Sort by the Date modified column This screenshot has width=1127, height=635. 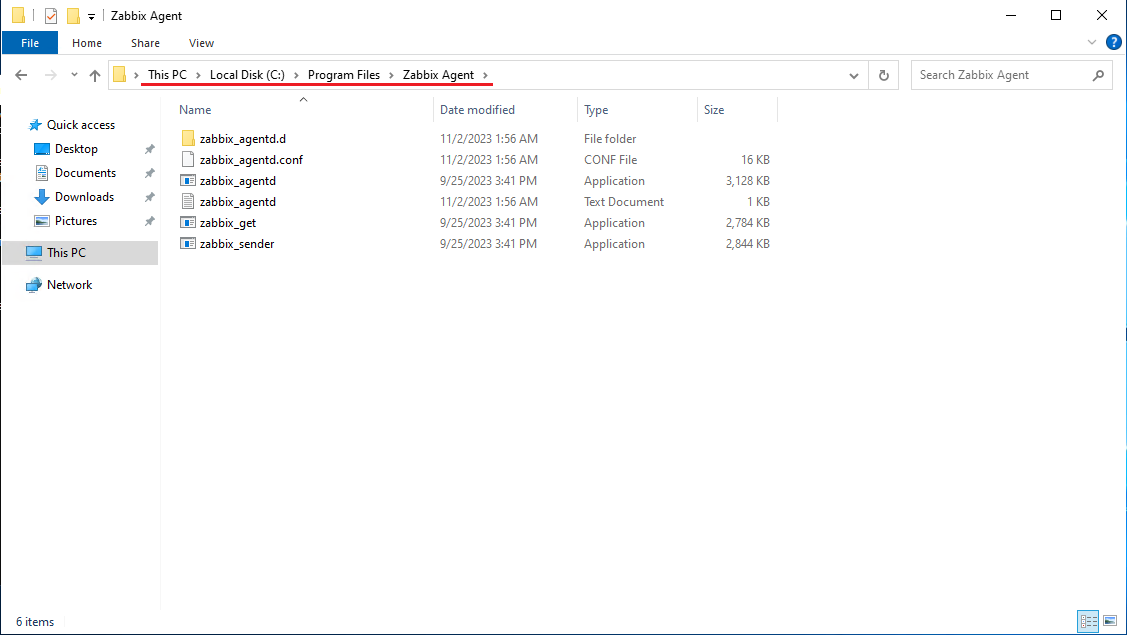pos(477,110)
